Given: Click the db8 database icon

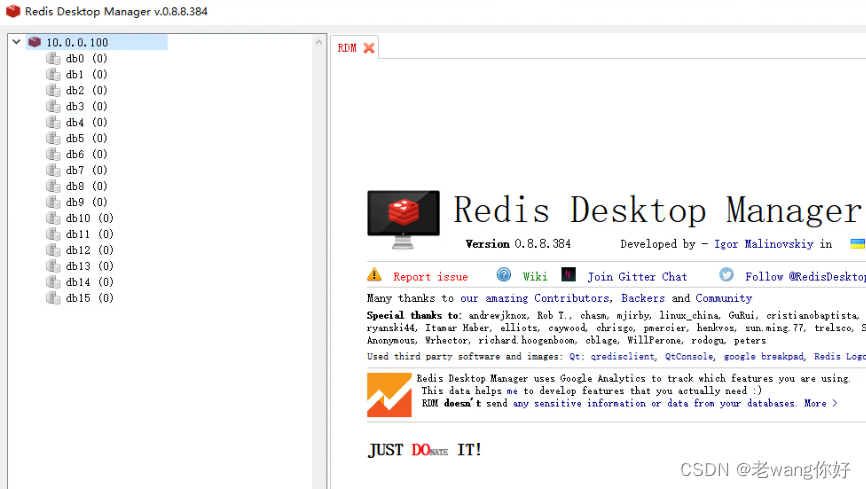Looking at the screenshot, I should pos(53,187).
